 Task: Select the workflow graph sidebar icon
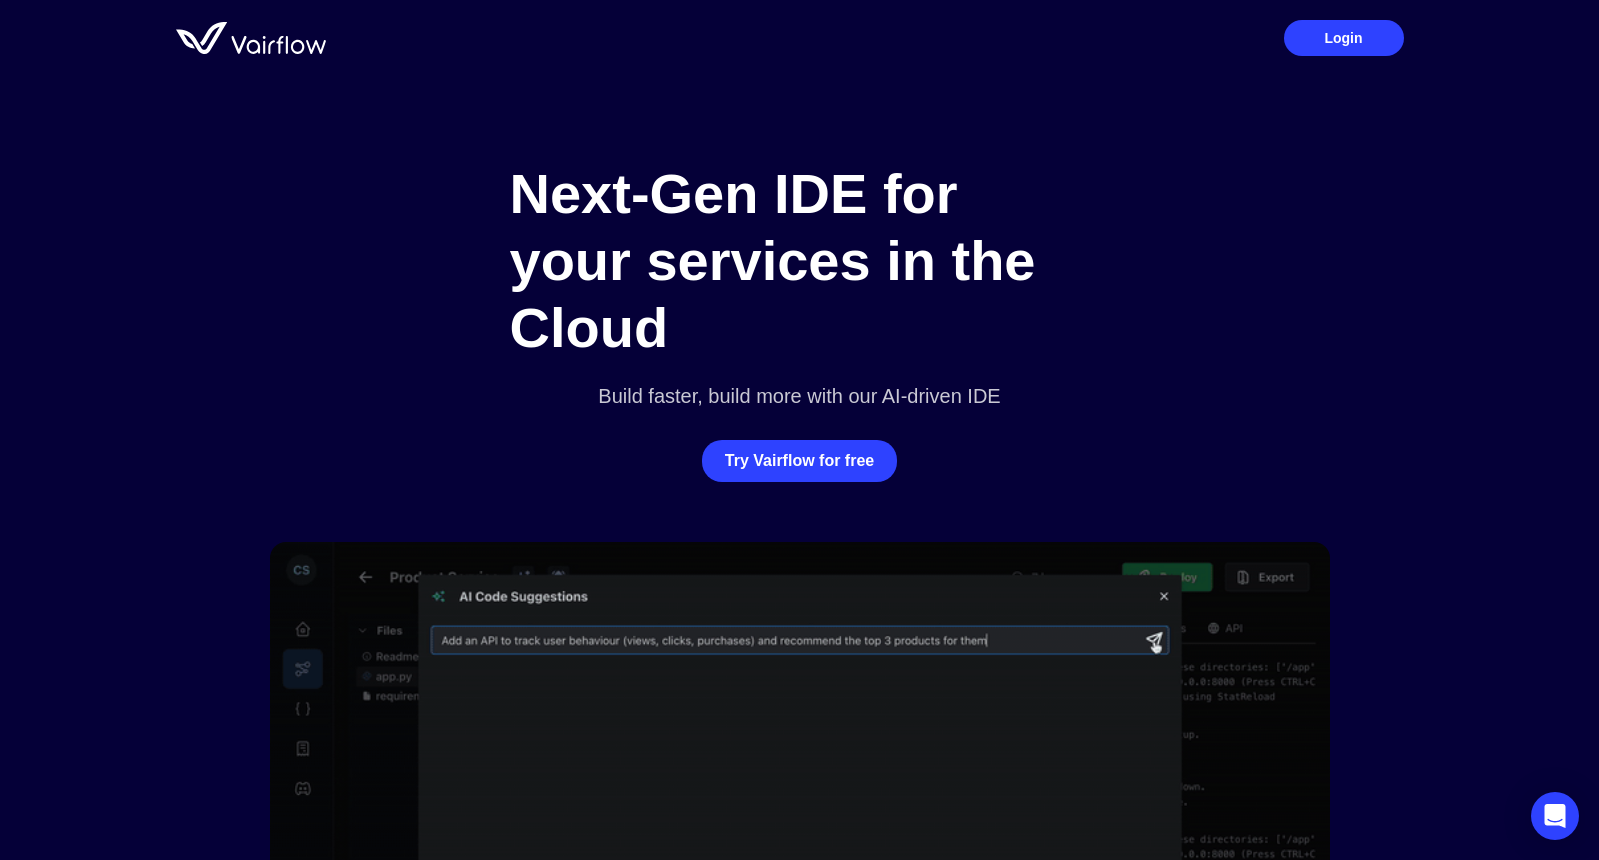pyautogui.click(x=303, y=669)
